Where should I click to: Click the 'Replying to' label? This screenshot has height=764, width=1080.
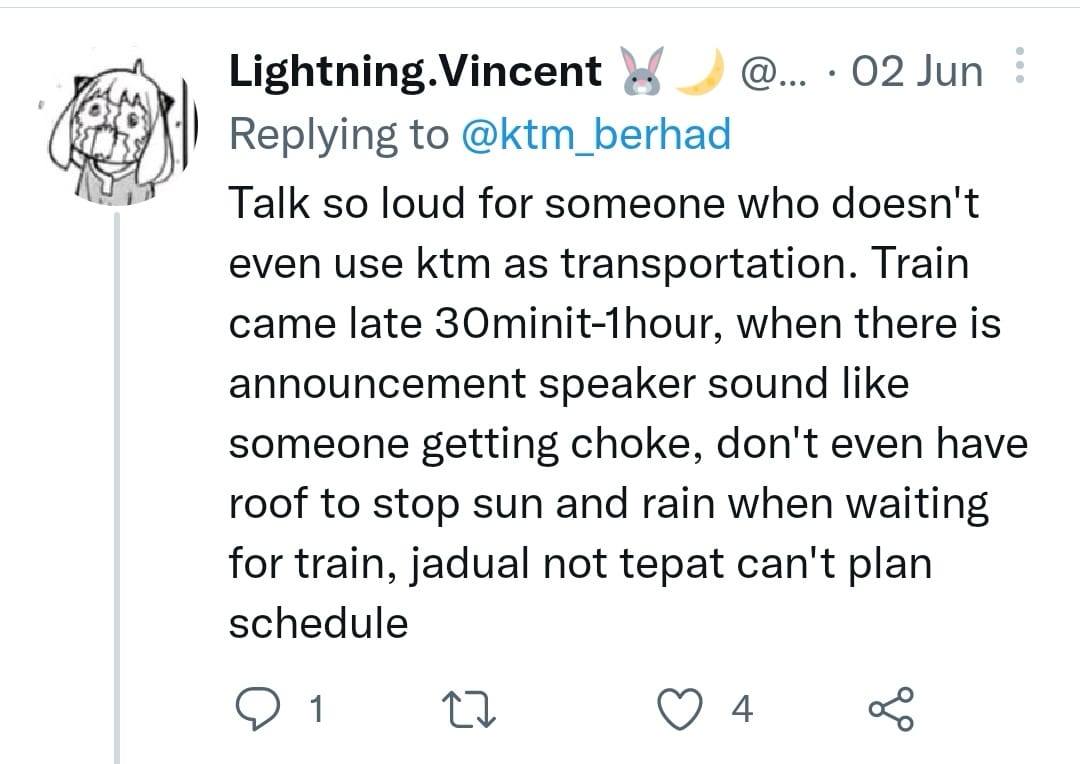click(339, 134)
